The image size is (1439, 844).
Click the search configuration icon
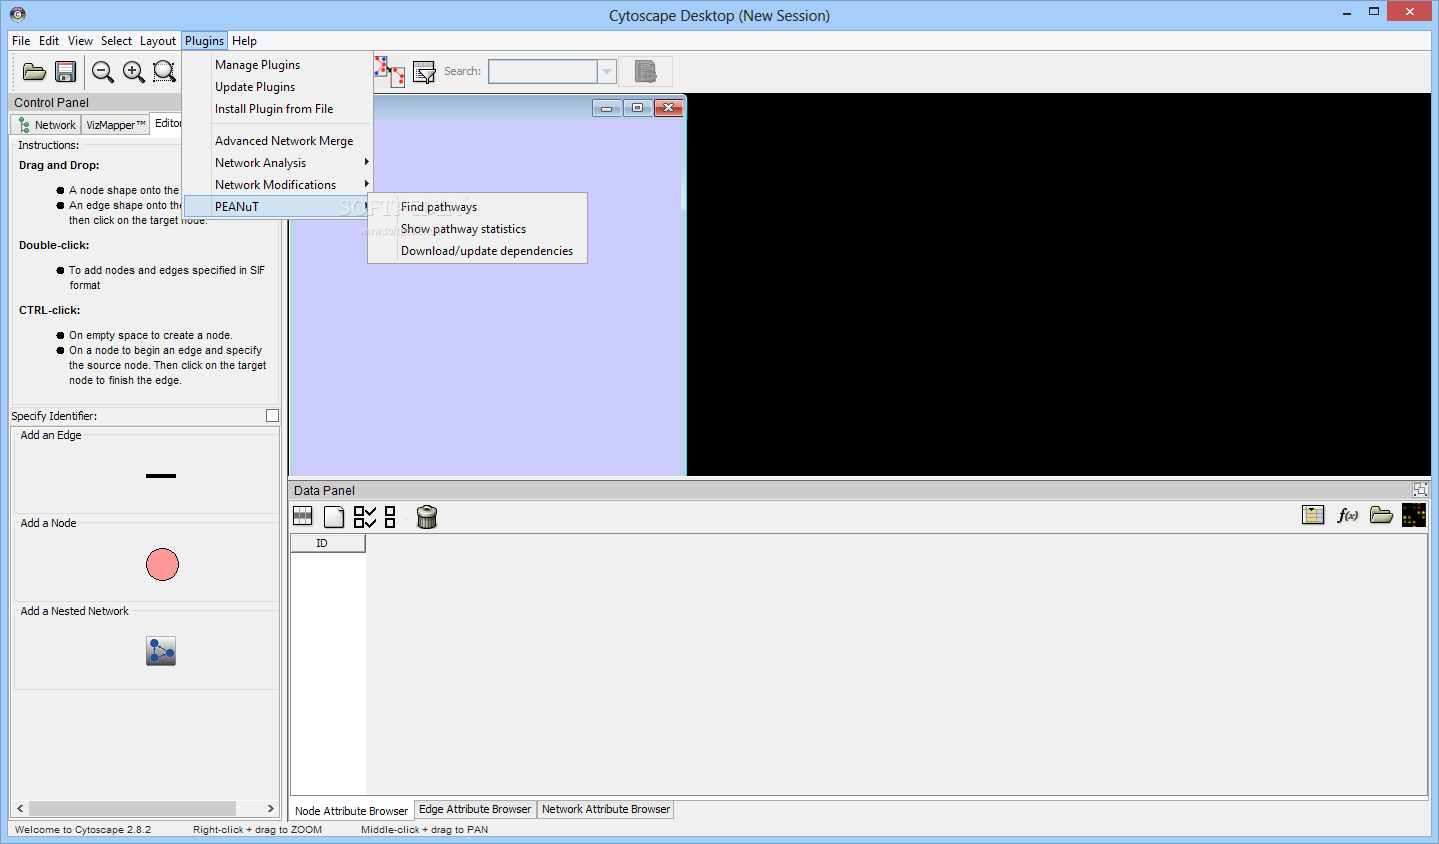coord(646,71)
